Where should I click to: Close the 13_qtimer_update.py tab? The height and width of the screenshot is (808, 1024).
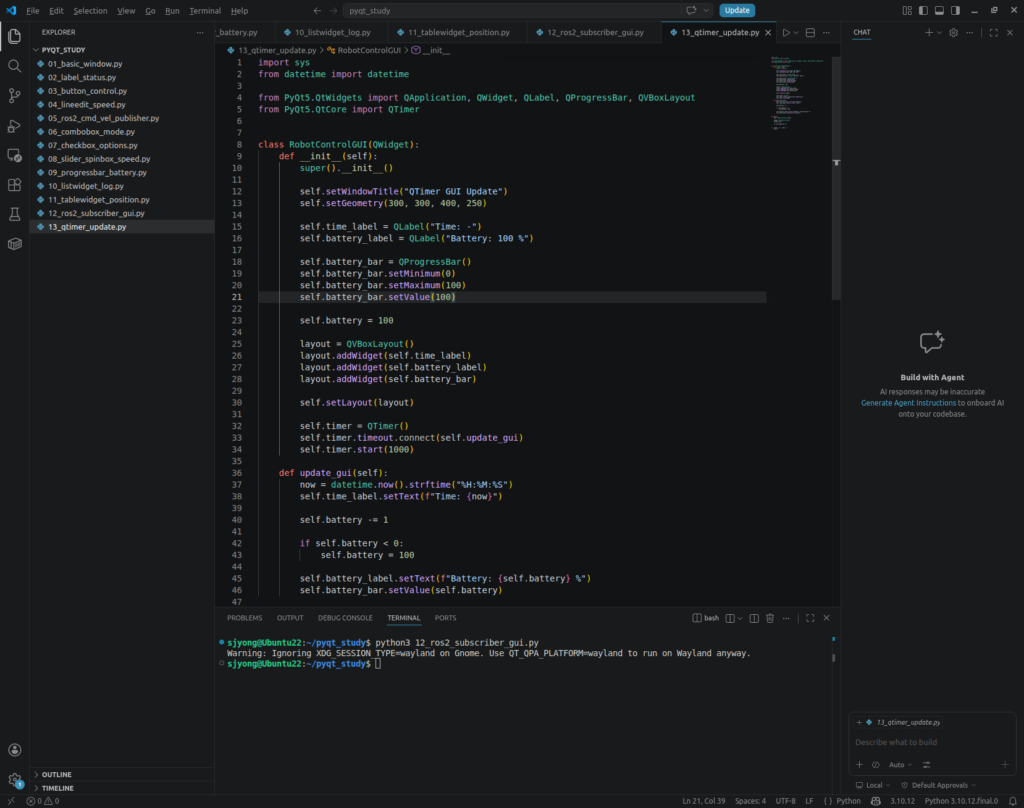[768, 33]
